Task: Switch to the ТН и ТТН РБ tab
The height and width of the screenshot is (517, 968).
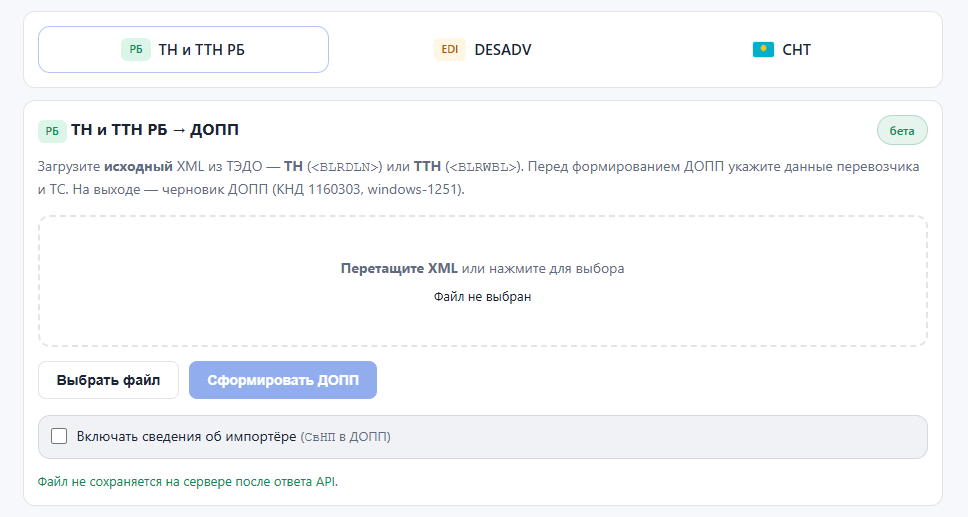Action: tap(183, 49)
